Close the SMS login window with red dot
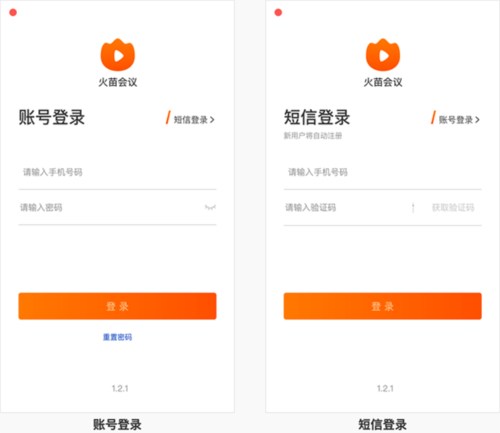Screen dimensions: 500x433 [278, 13]
